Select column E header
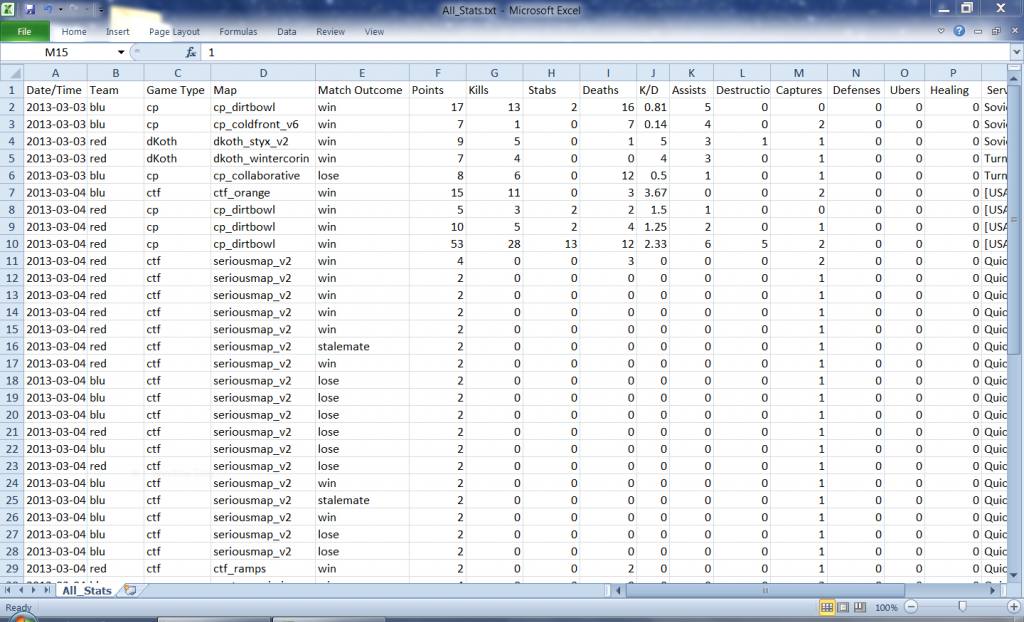 tap(362, 73)
